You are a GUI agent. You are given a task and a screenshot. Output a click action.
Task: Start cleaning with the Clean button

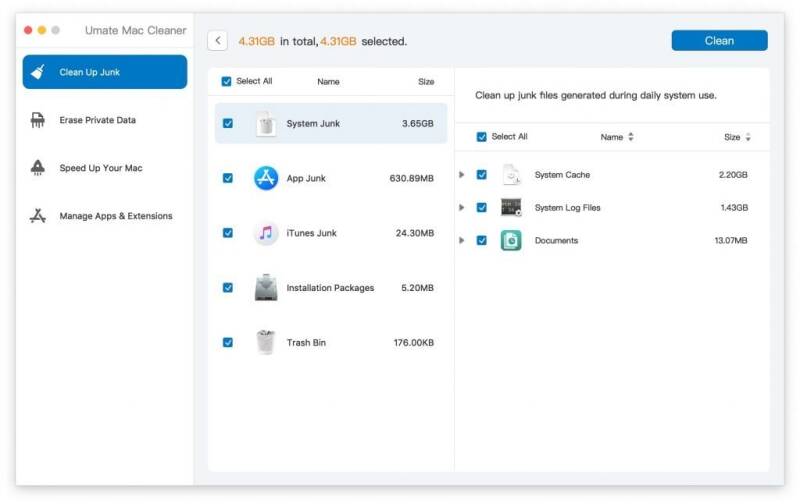(719, 41)
